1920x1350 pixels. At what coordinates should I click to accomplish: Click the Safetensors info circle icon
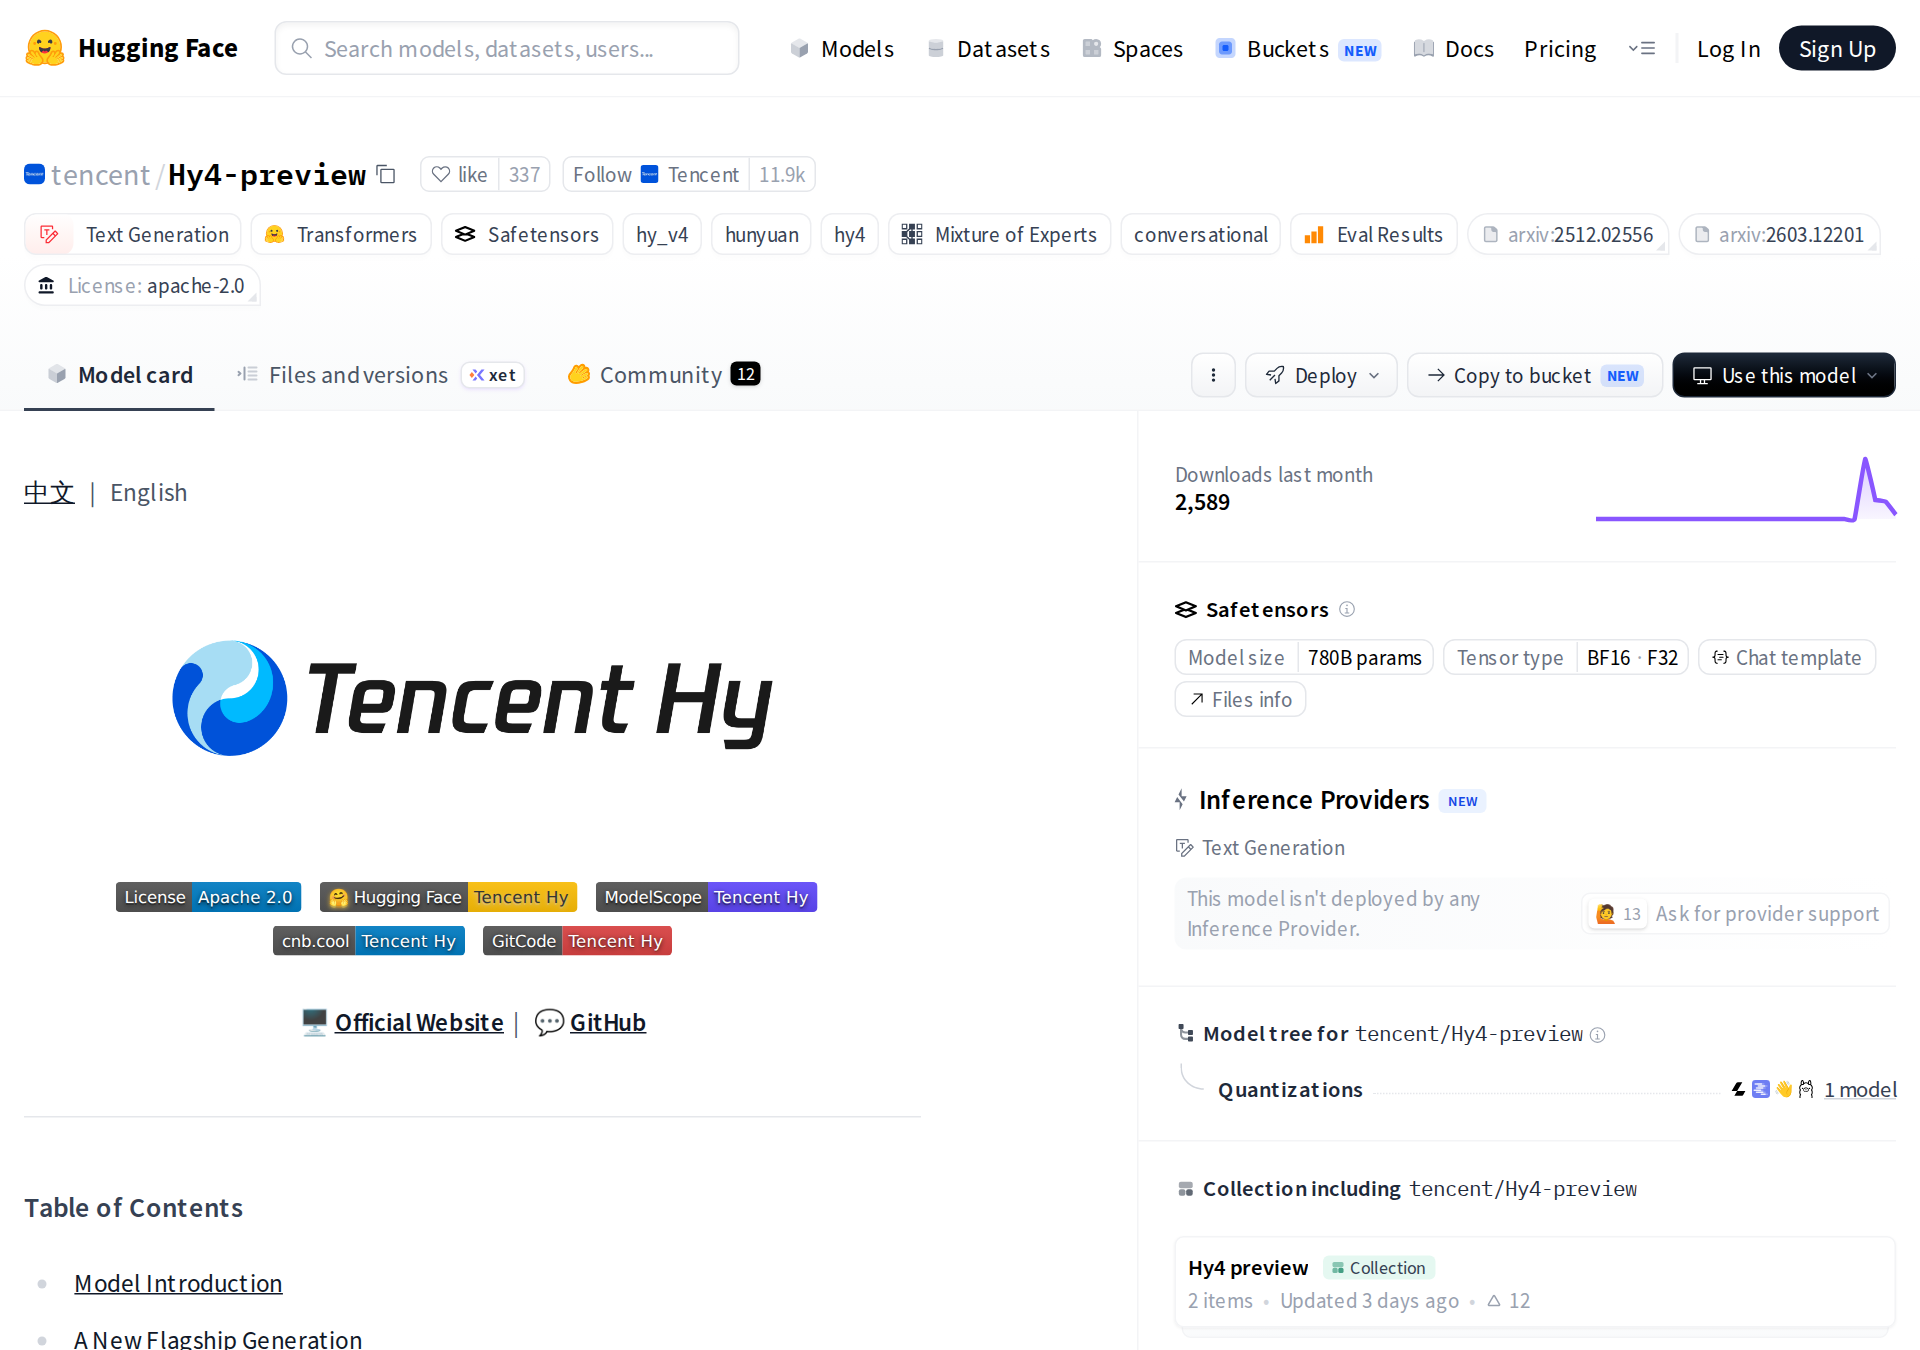point(1347,609)
